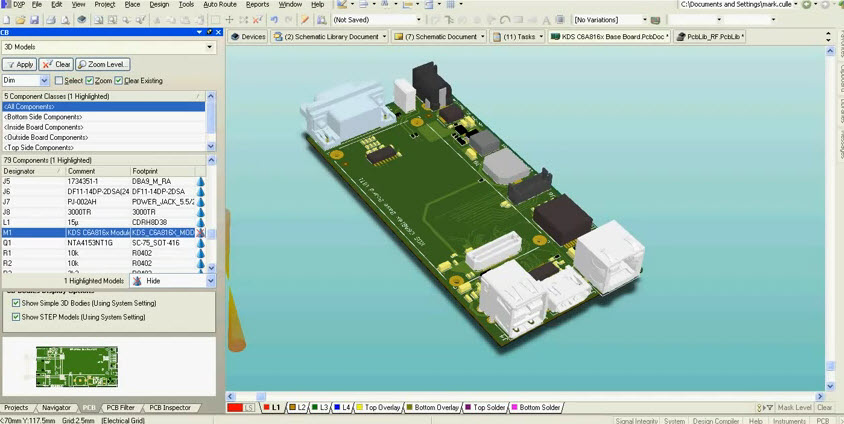Click the Apply button
844x424 pixels.
tap(19, 64)
